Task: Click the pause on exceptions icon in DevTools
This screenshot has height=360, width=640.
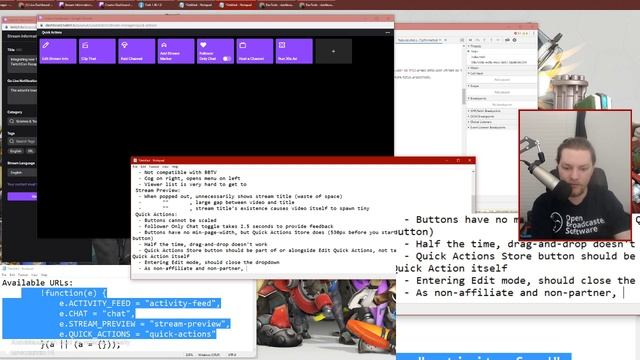Action: click(x=514, y=40)
